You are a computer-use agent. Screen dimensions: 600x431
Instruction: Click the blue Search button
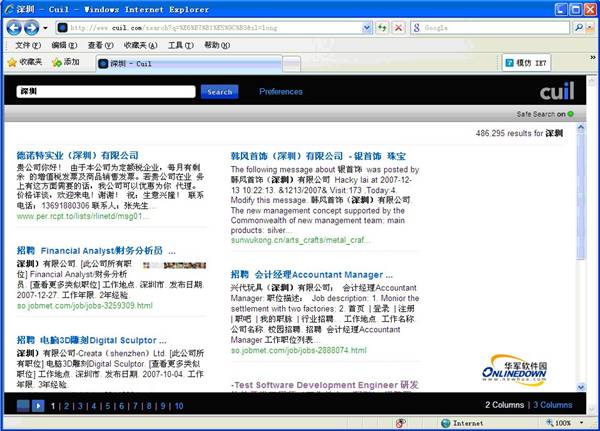(x=220, y=92)
